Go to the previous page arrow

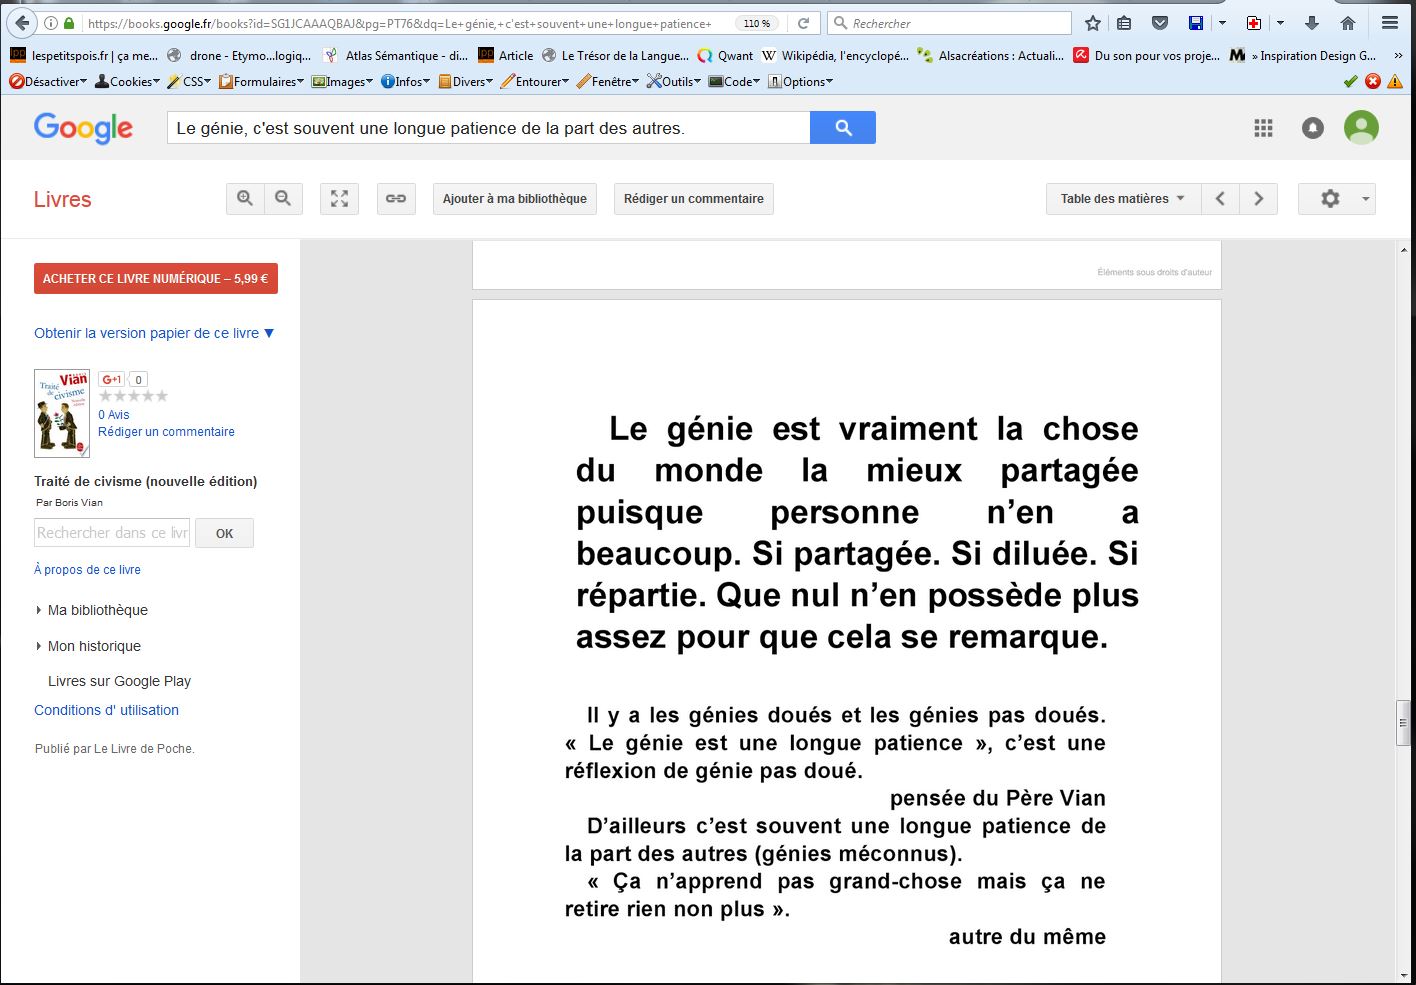pos(1220,199)
